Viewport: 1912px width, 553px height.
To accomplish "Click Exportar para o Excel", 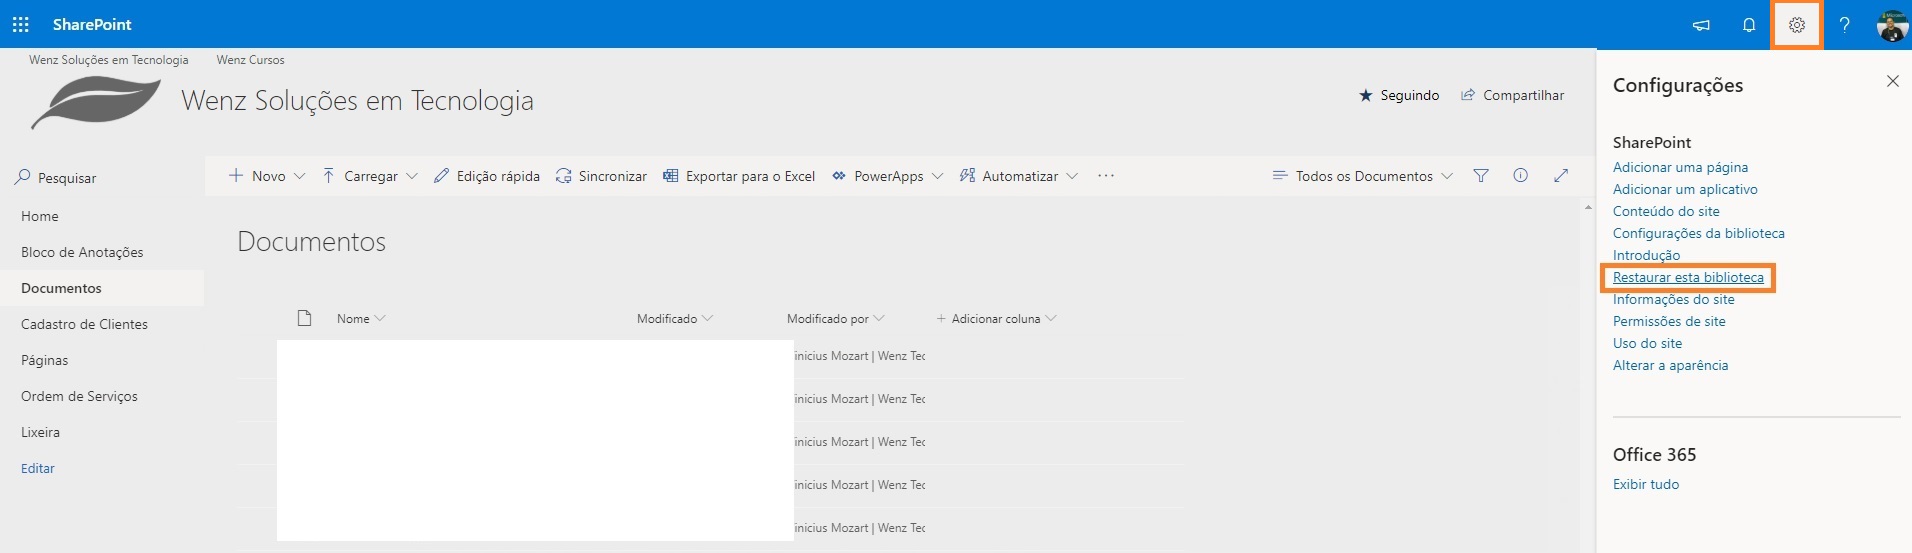I will click(x=739, y=176).
